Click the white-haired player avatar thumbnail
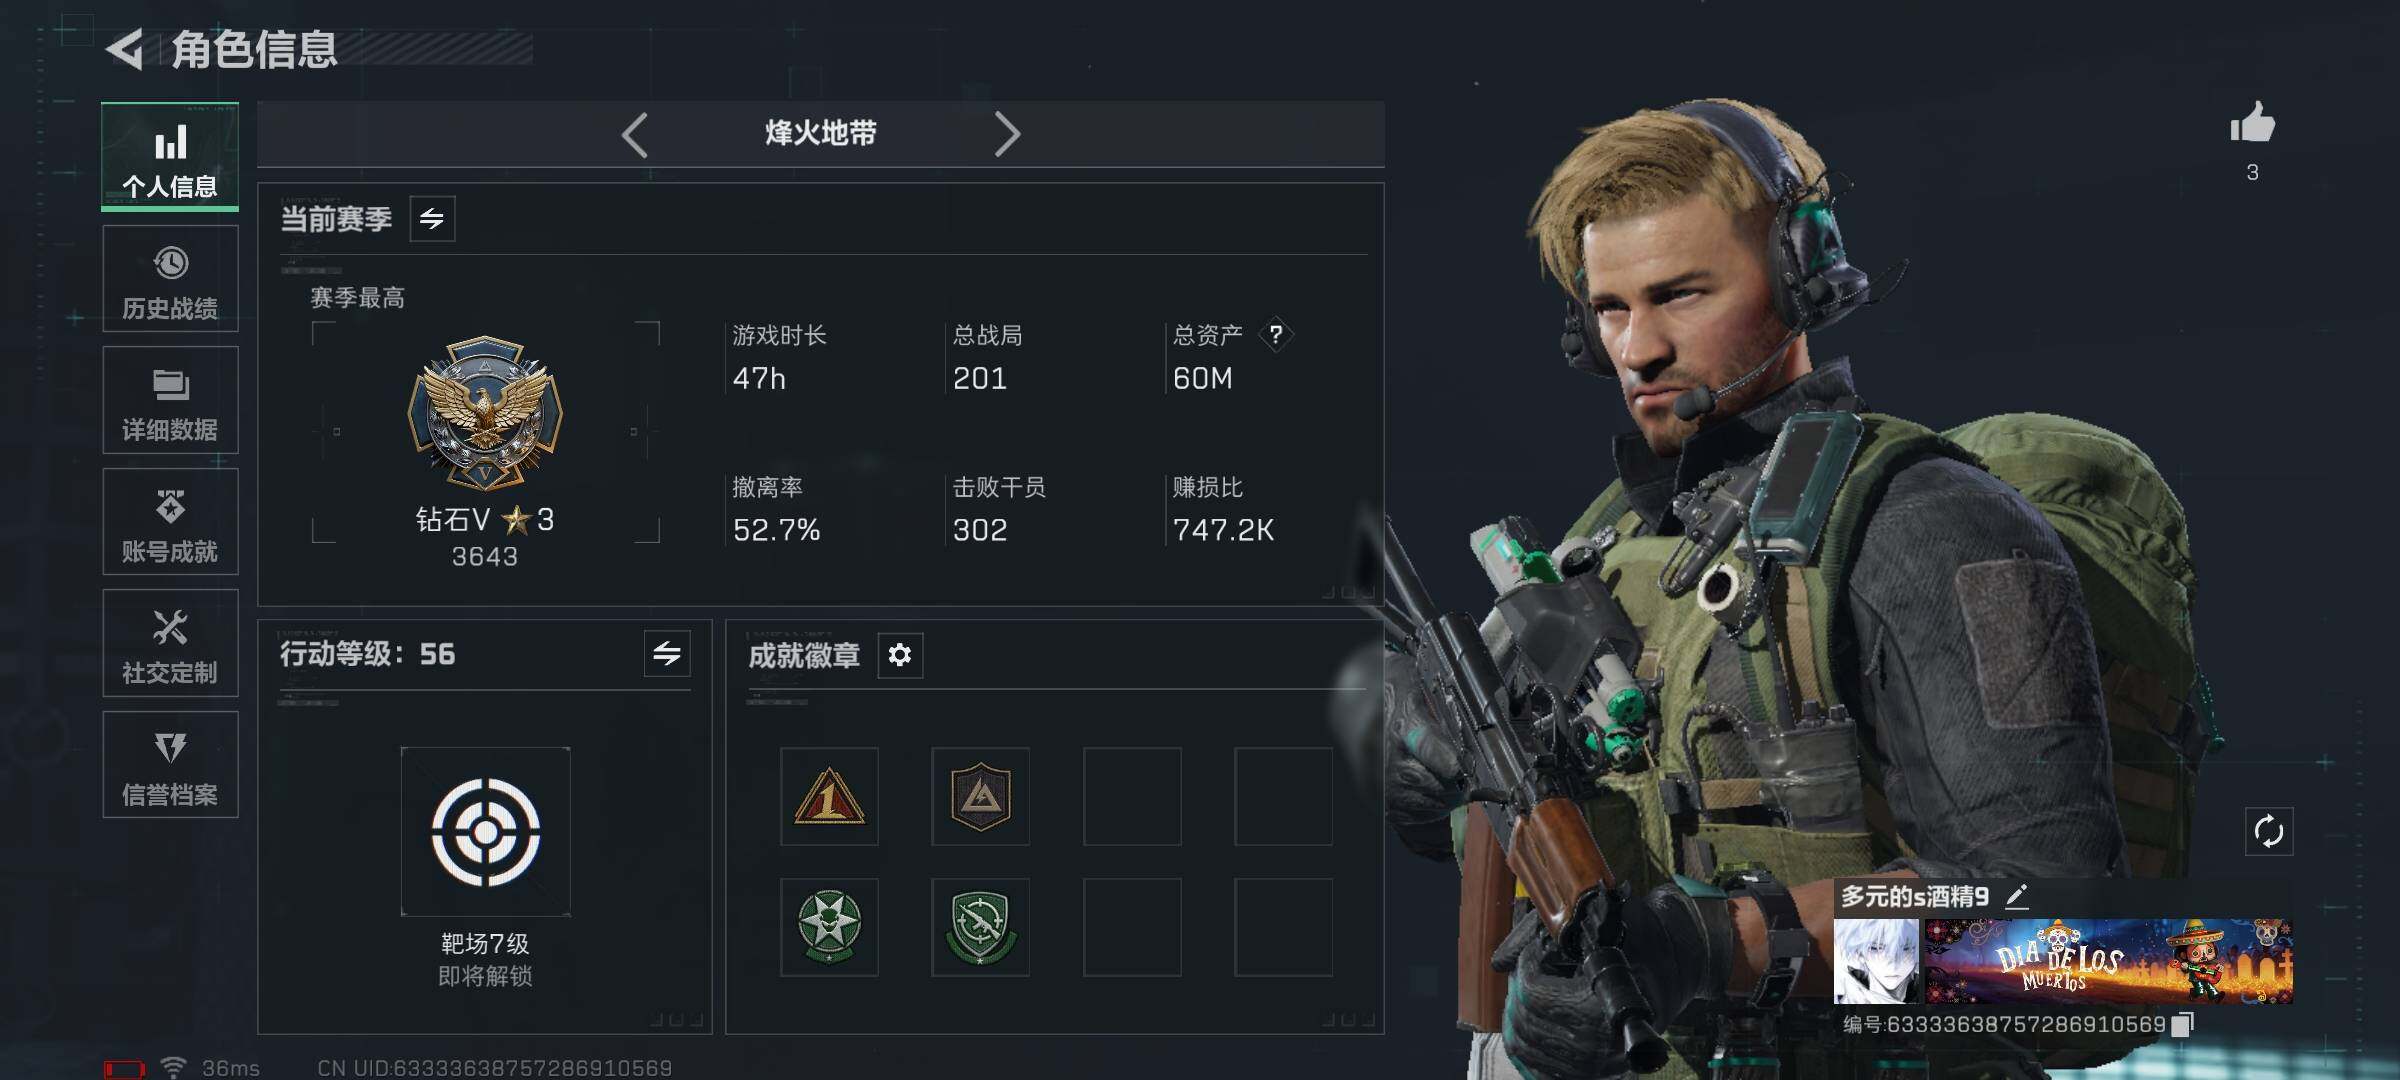Screen dimensions: 2400x1080 click(x=1876, y=961)
